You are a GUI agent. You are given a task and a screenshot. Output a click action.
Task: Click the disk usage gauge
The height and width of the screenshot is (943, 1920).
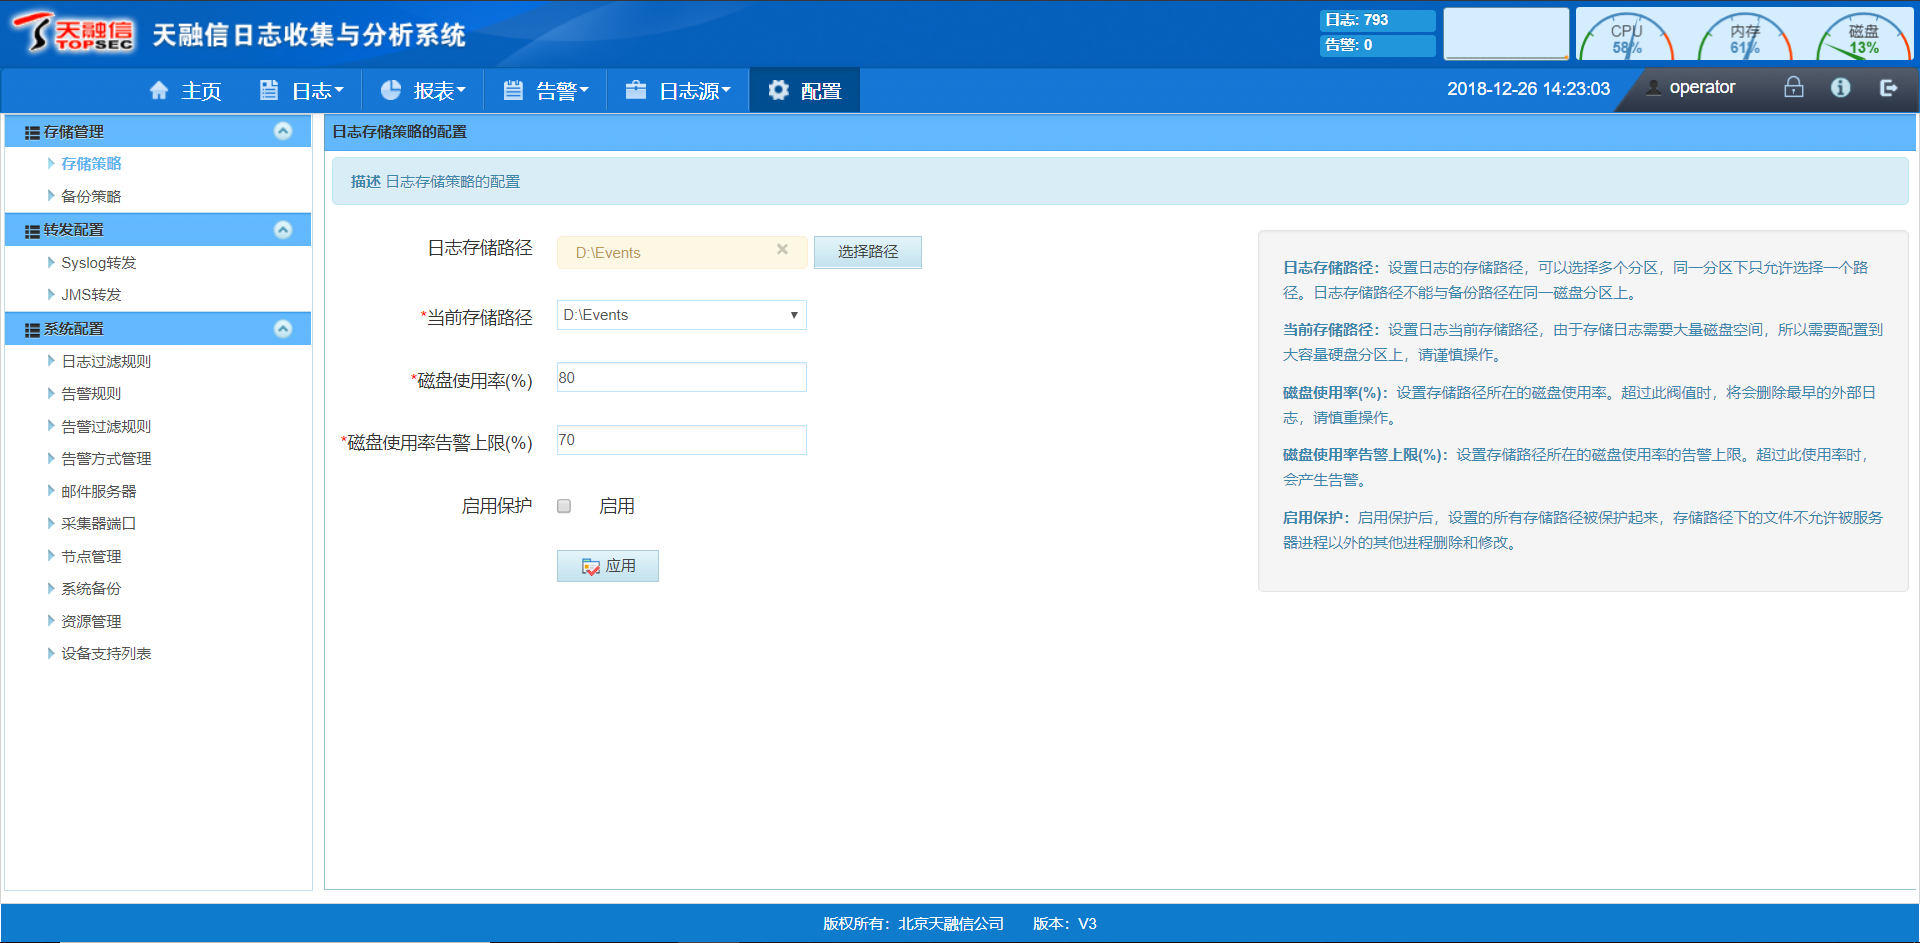[1863, 38]
